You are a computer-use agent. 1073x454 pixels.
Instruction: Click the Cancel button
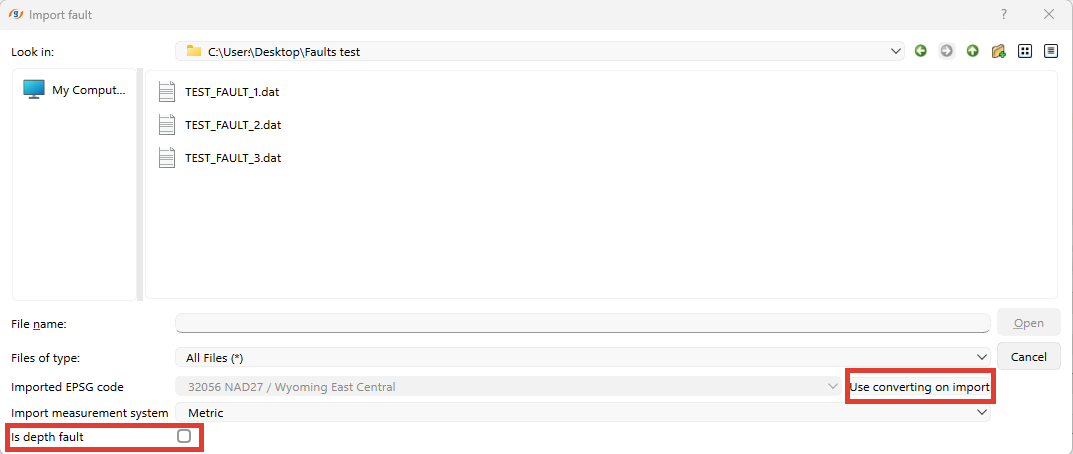tap(1028, 357)
